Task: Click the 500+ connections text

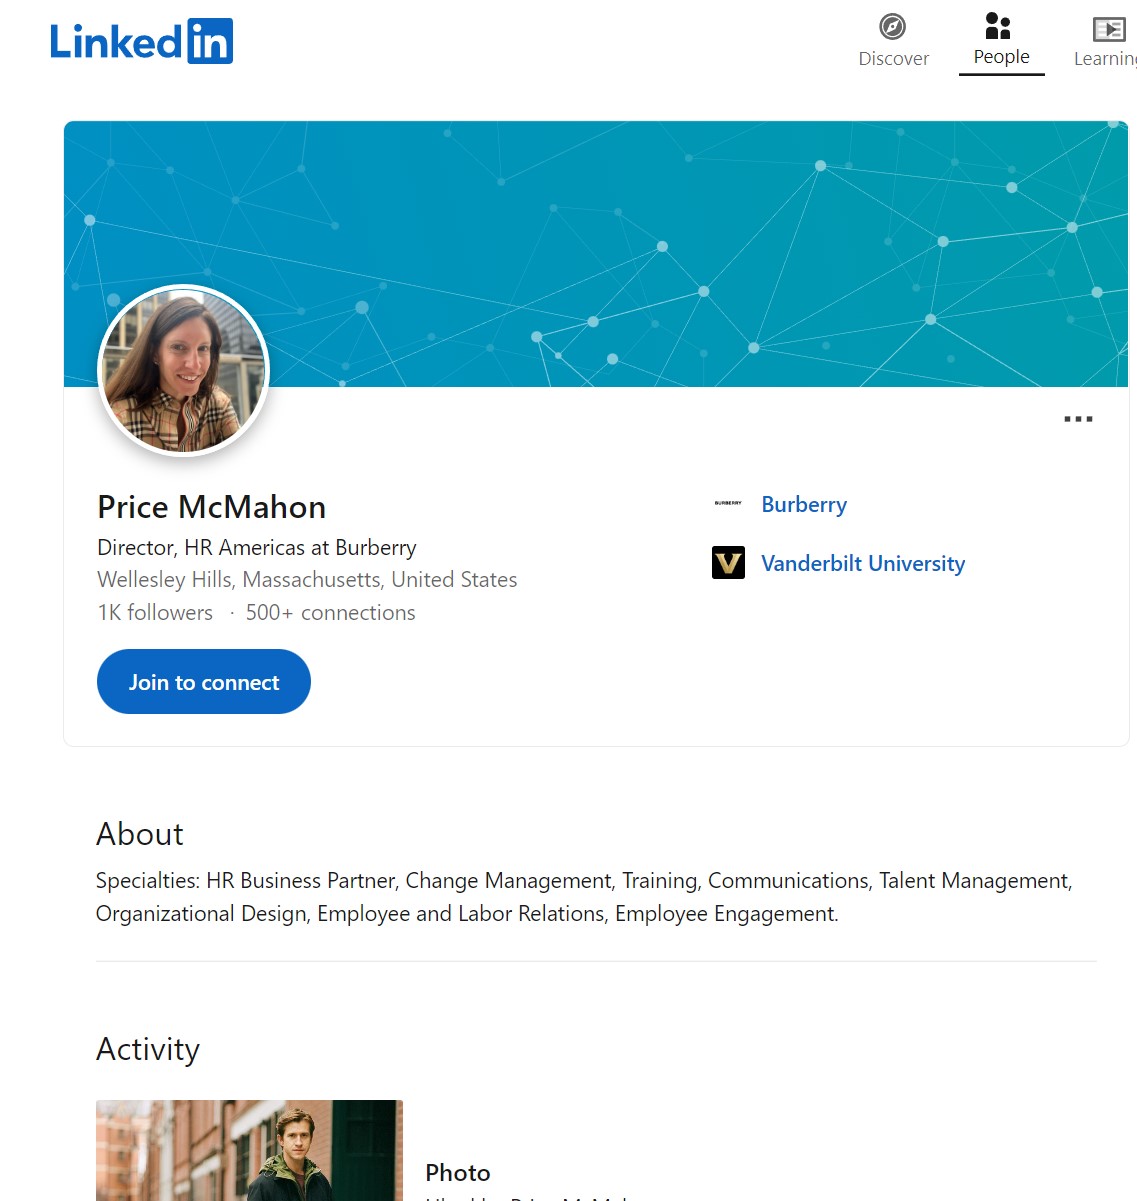Action: (x=331, y=613)
